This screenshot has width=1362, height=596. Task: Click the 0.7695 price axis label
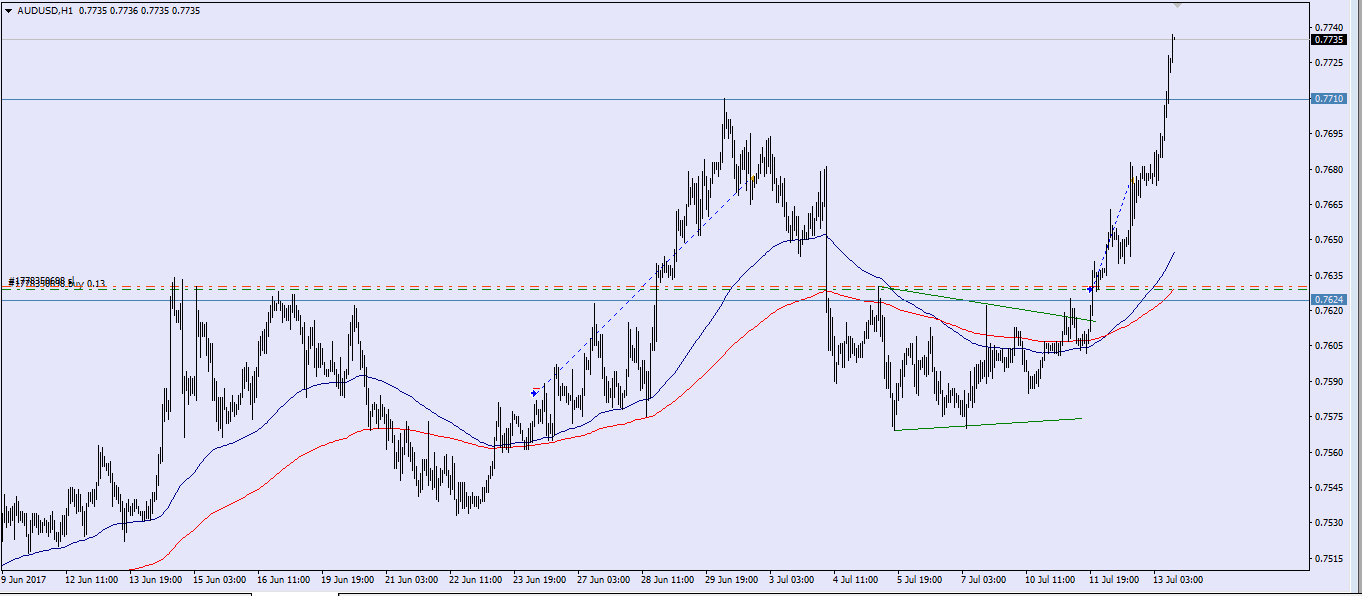tap(1328, 134)
